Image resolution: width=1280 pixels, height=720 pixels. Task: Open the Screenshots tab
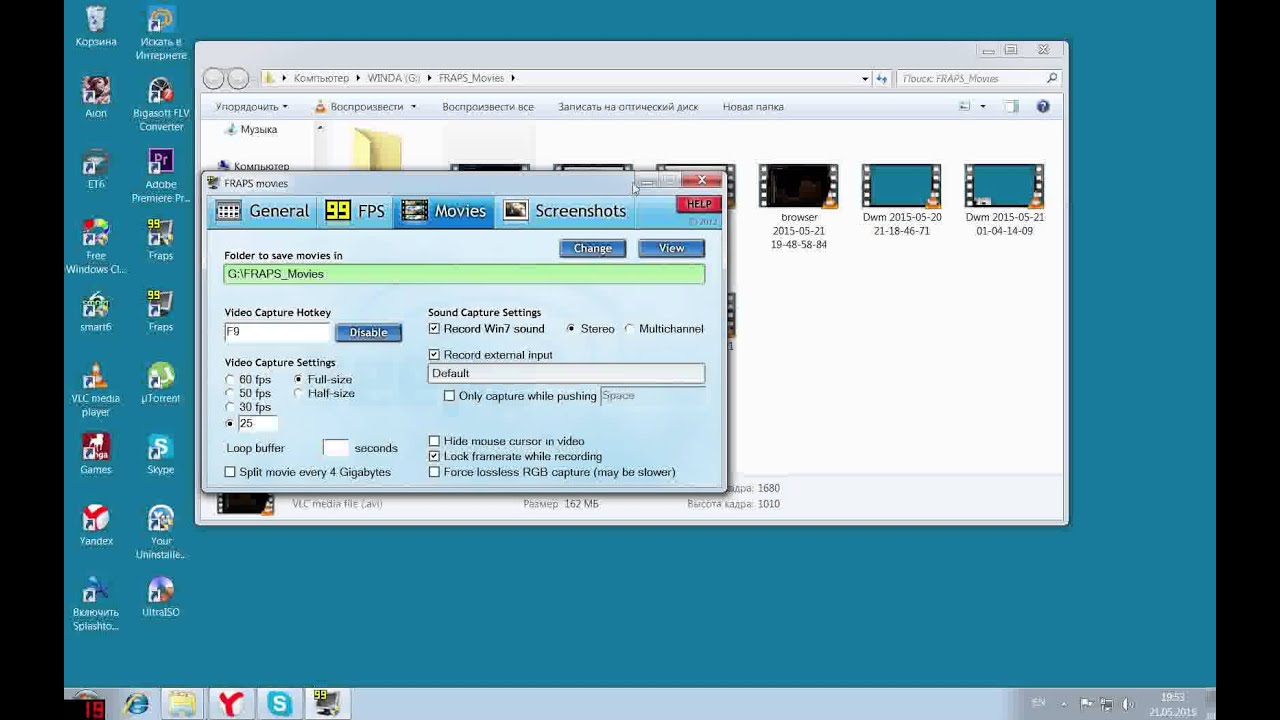pyautogui.click(x=566, y=211)
